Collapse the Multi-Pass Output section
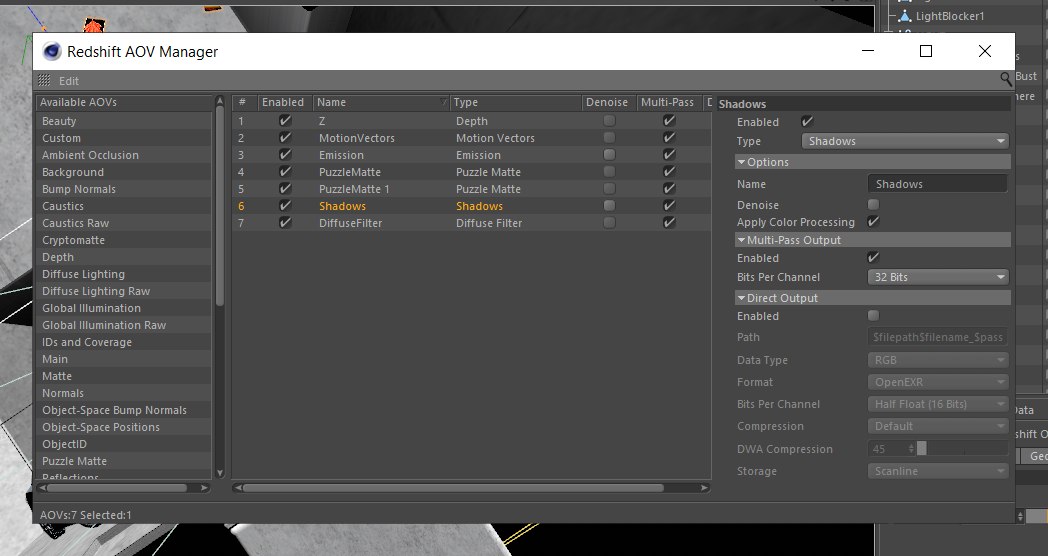Viewport: 1048px width, 556px height. [741, 240]
